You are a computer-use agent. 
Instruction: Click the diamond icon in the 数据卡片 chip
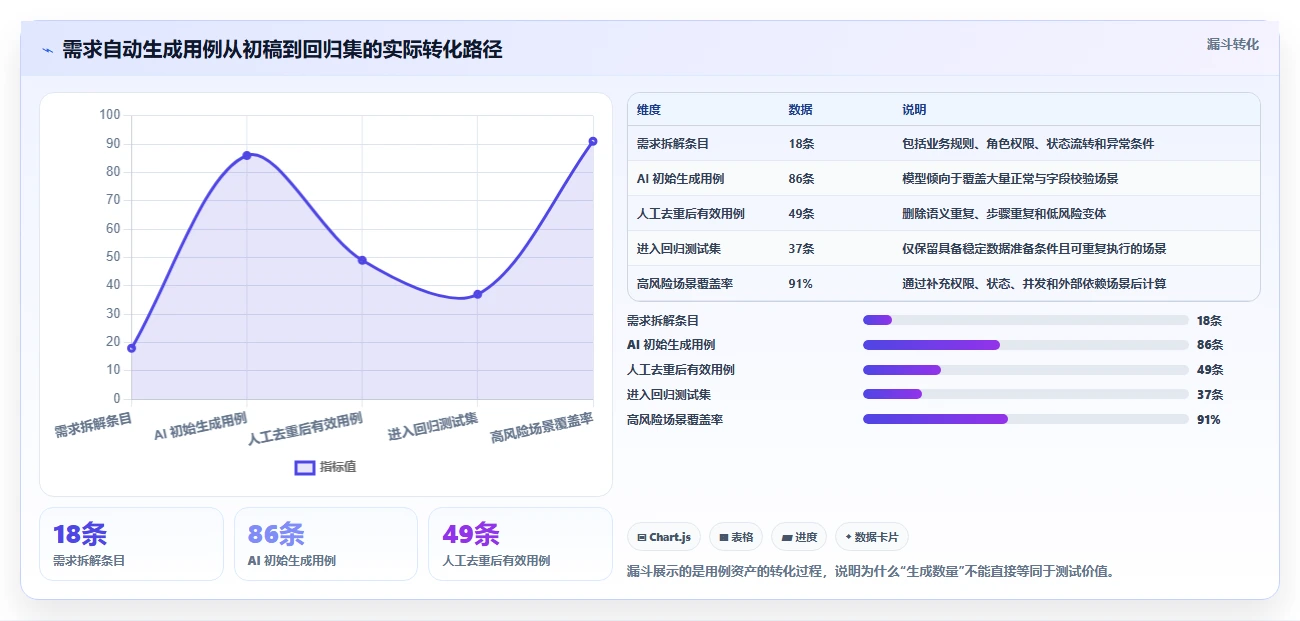pyautogui.click(x=849, y=538)
